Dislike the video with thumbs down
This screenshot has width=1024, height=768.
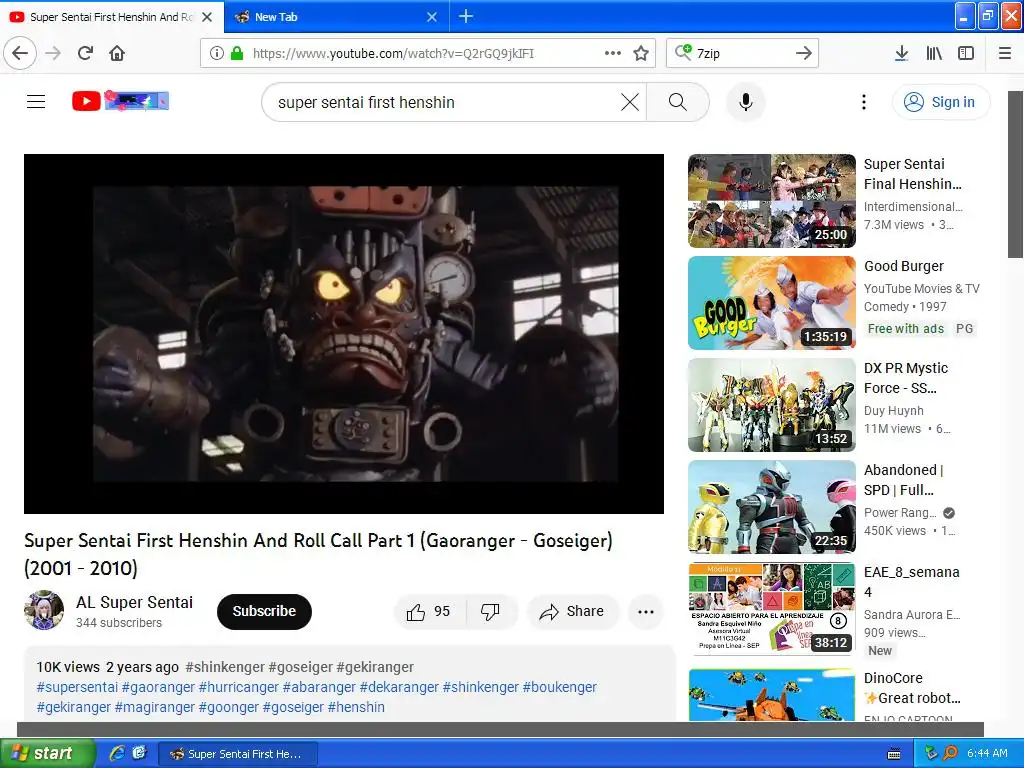pos(490,611)
